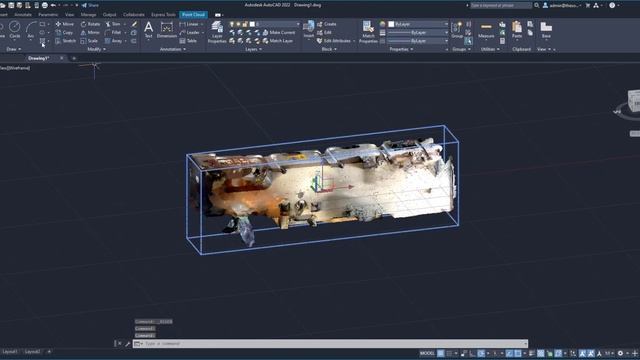Click the Share button
Viewport: 640px width, 360px height.
tap(90, 5)
